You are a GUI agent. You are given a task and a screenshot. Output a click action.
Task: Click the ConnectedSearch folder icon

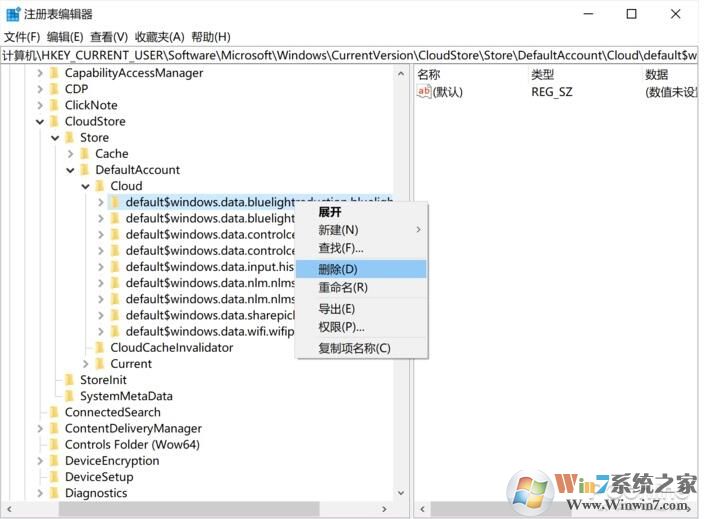click(x=54, y=412)
